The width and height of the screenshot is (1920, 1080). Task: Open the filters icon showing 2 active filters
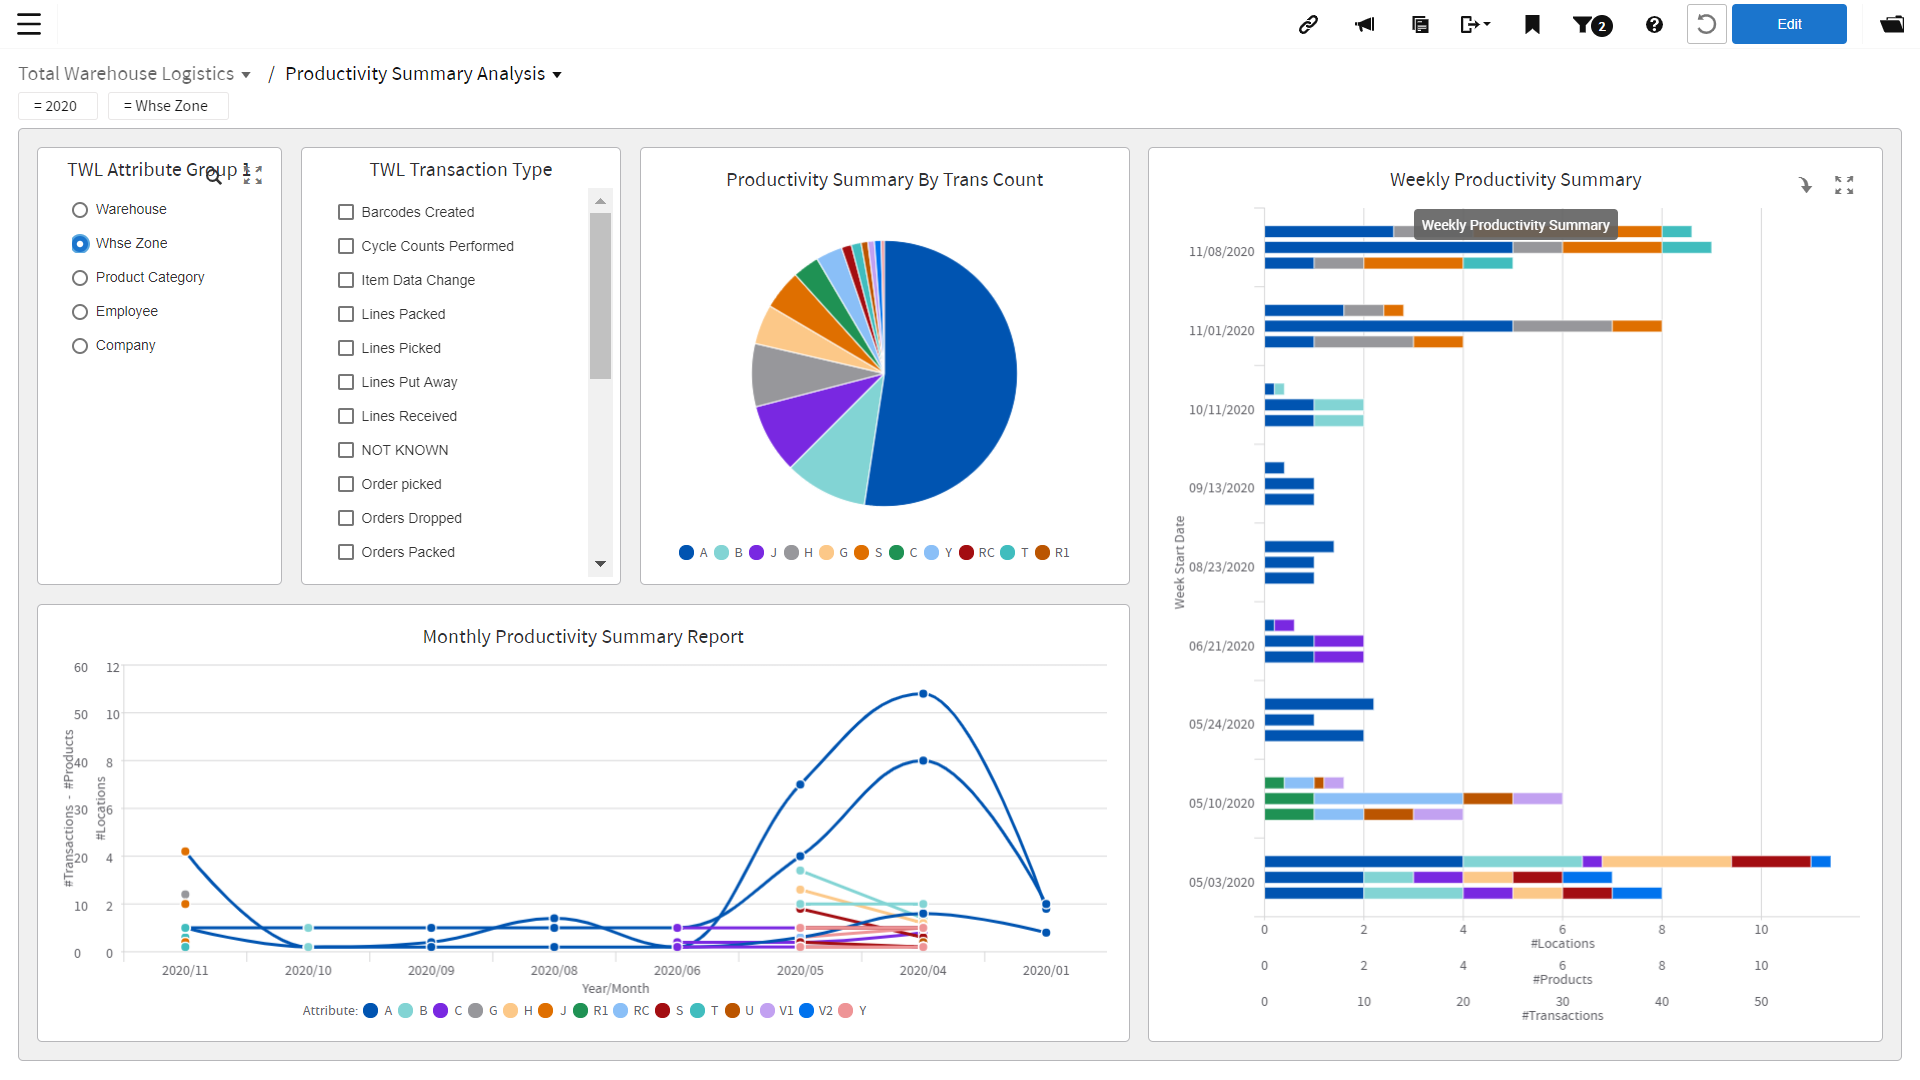click(x=1590, y=24)
